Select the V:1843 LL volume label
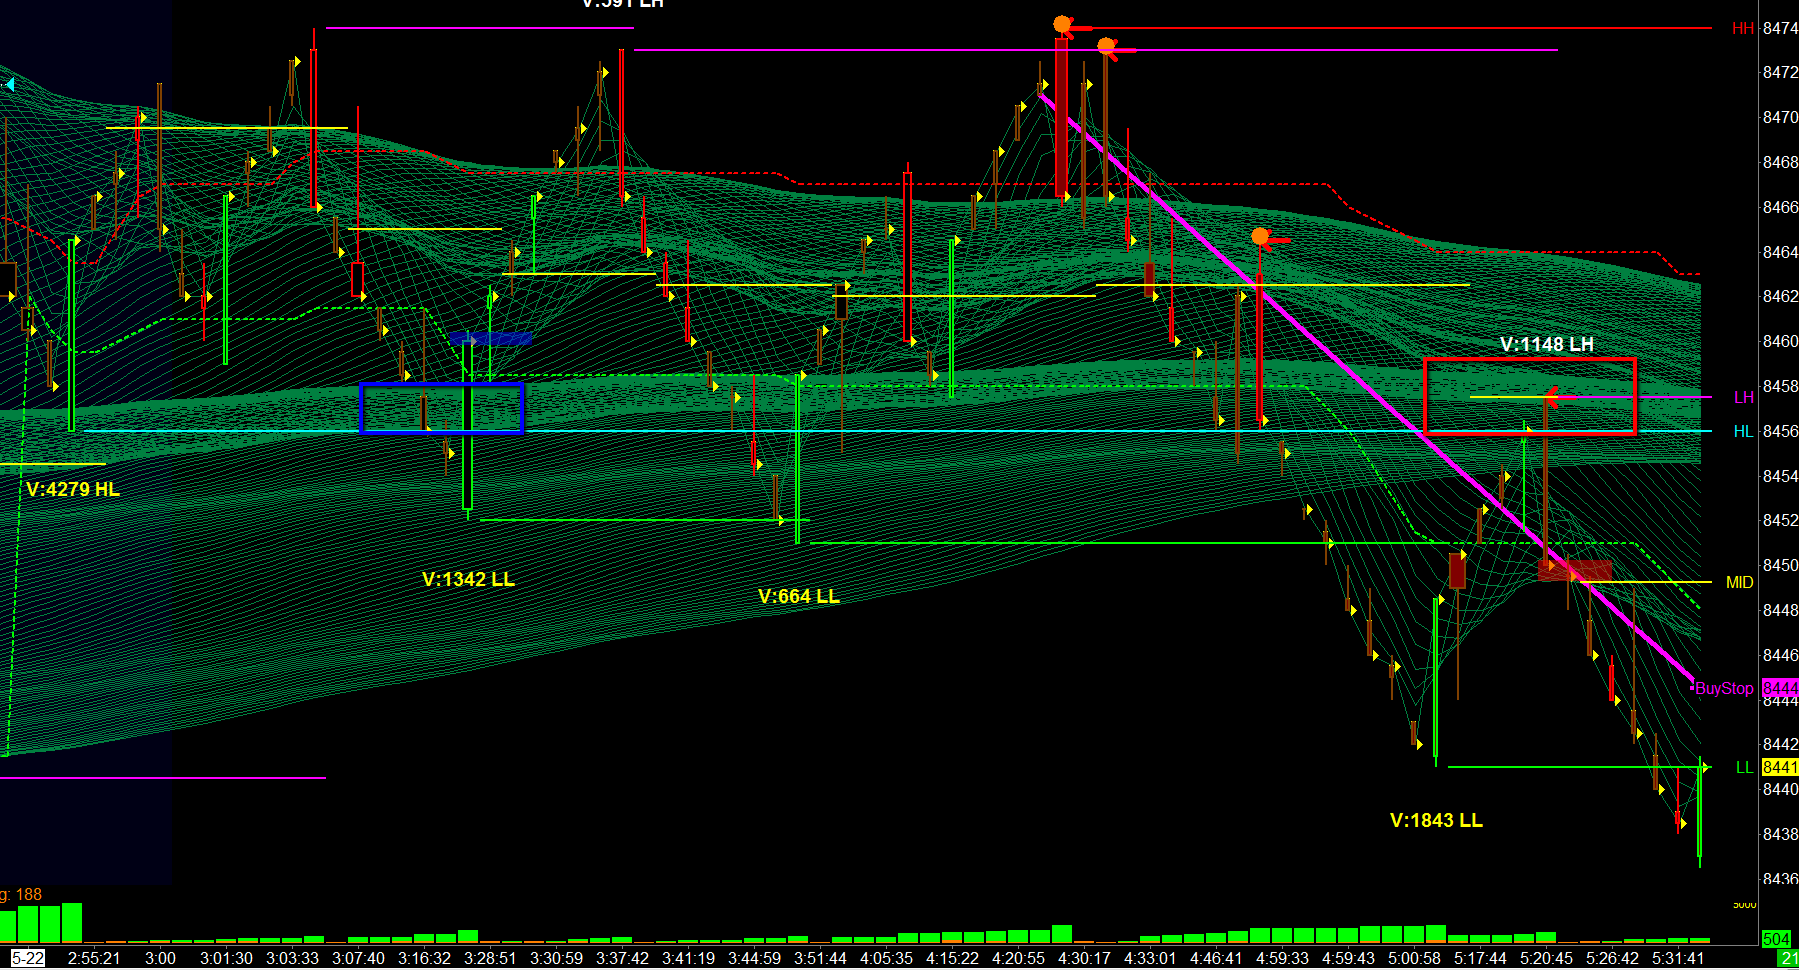Image resolution: width=1799 pixels, height=970 pixels. pos(1436,820)
